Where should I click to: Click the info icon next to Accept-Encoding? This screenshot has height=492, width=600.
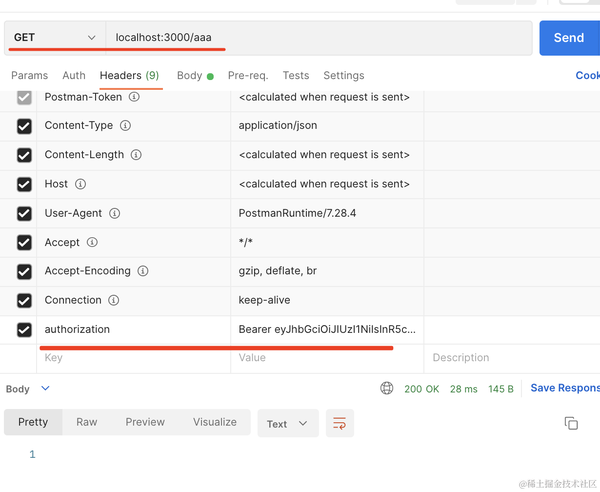coord(143,271)
